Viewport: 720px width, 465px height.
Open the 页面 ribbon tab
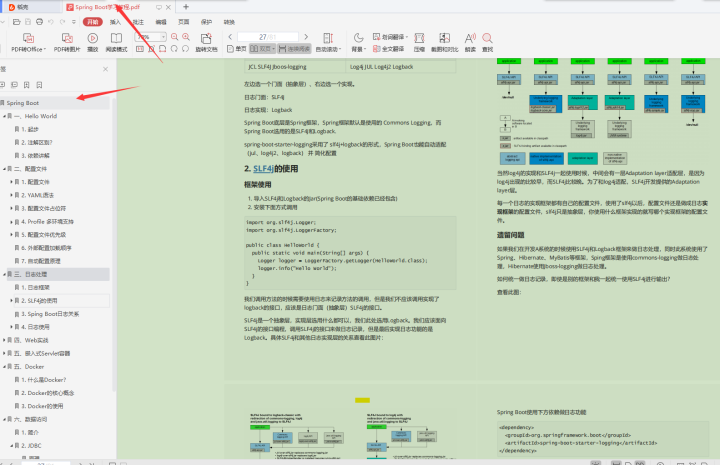[x=184, y=22]
